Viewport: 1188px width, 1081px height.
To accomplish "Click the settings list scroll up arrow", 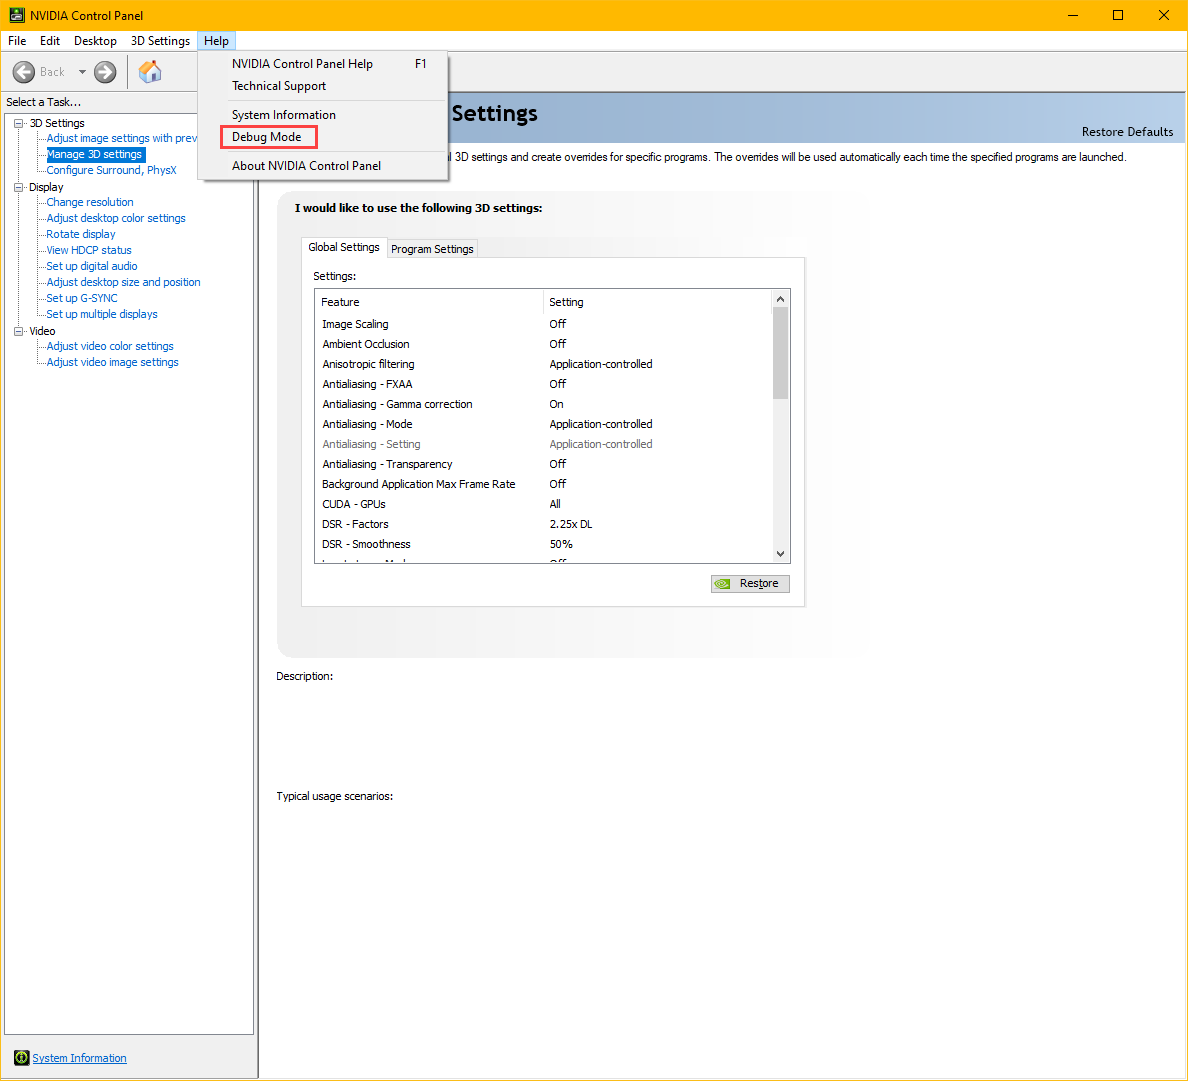I will [780, 299].
